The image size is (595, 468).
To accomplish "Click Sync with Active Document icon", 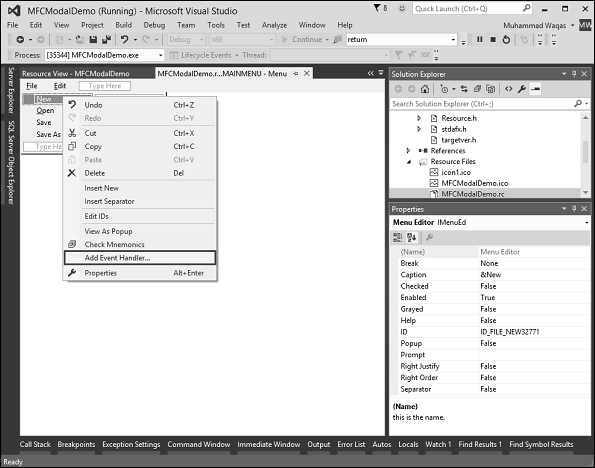I will pos(464,89).
